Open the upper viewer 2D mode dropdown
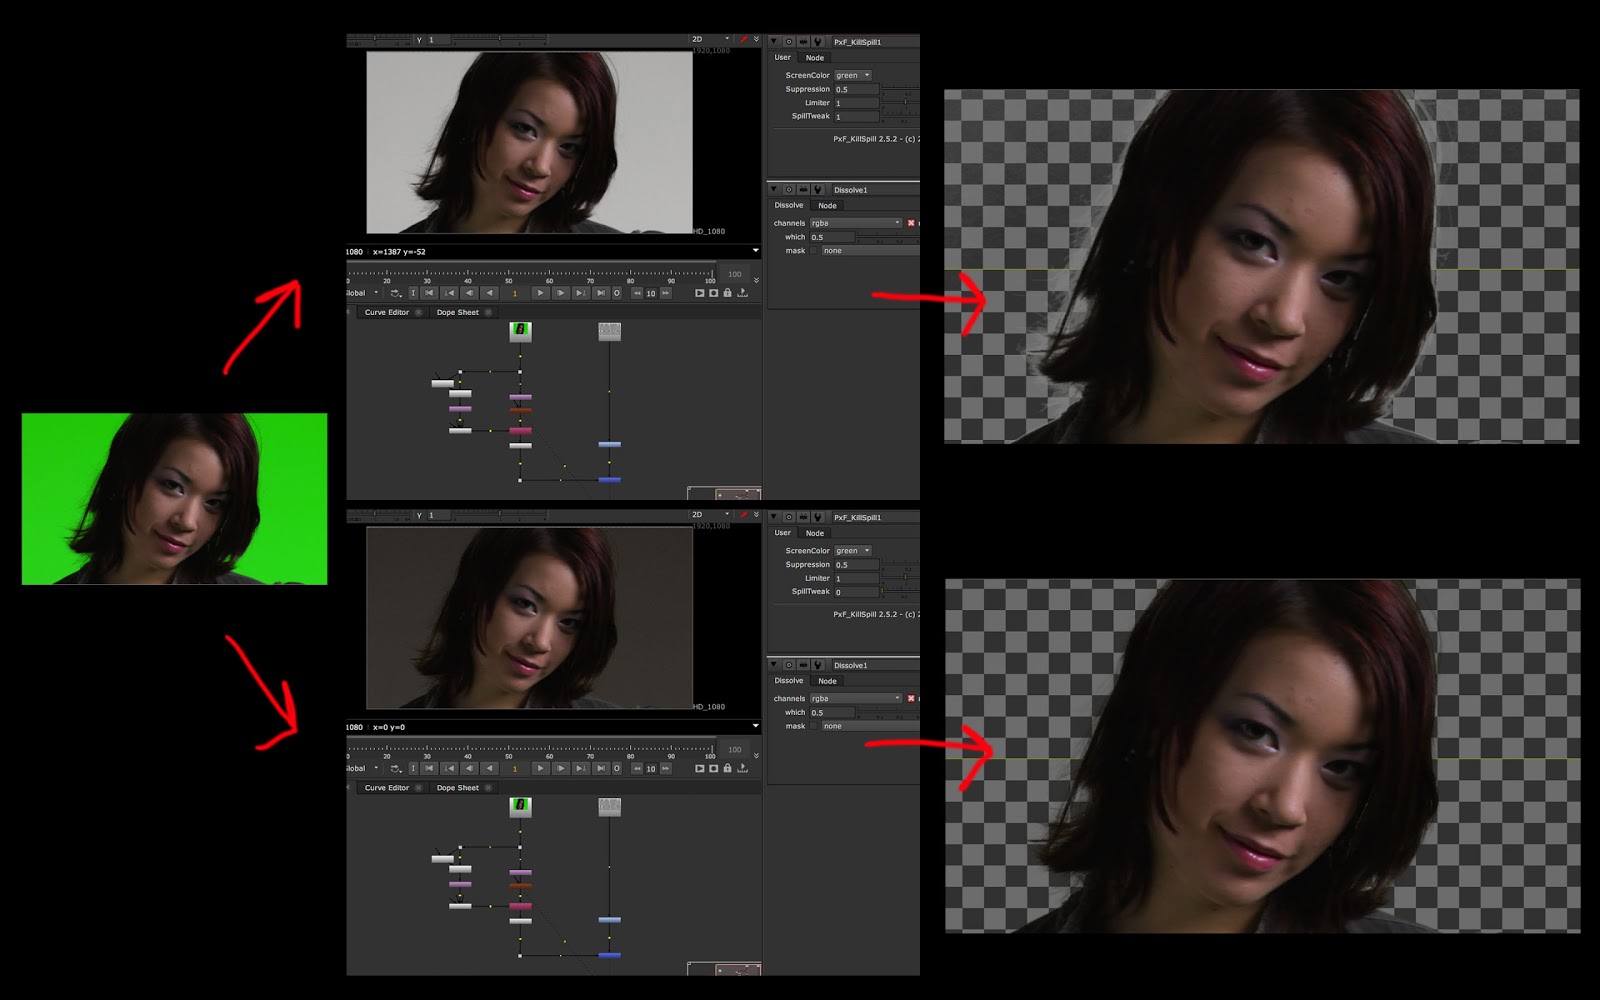Screen dimensions: 1600x1000 pyautogui.click(x=711, y=39)
